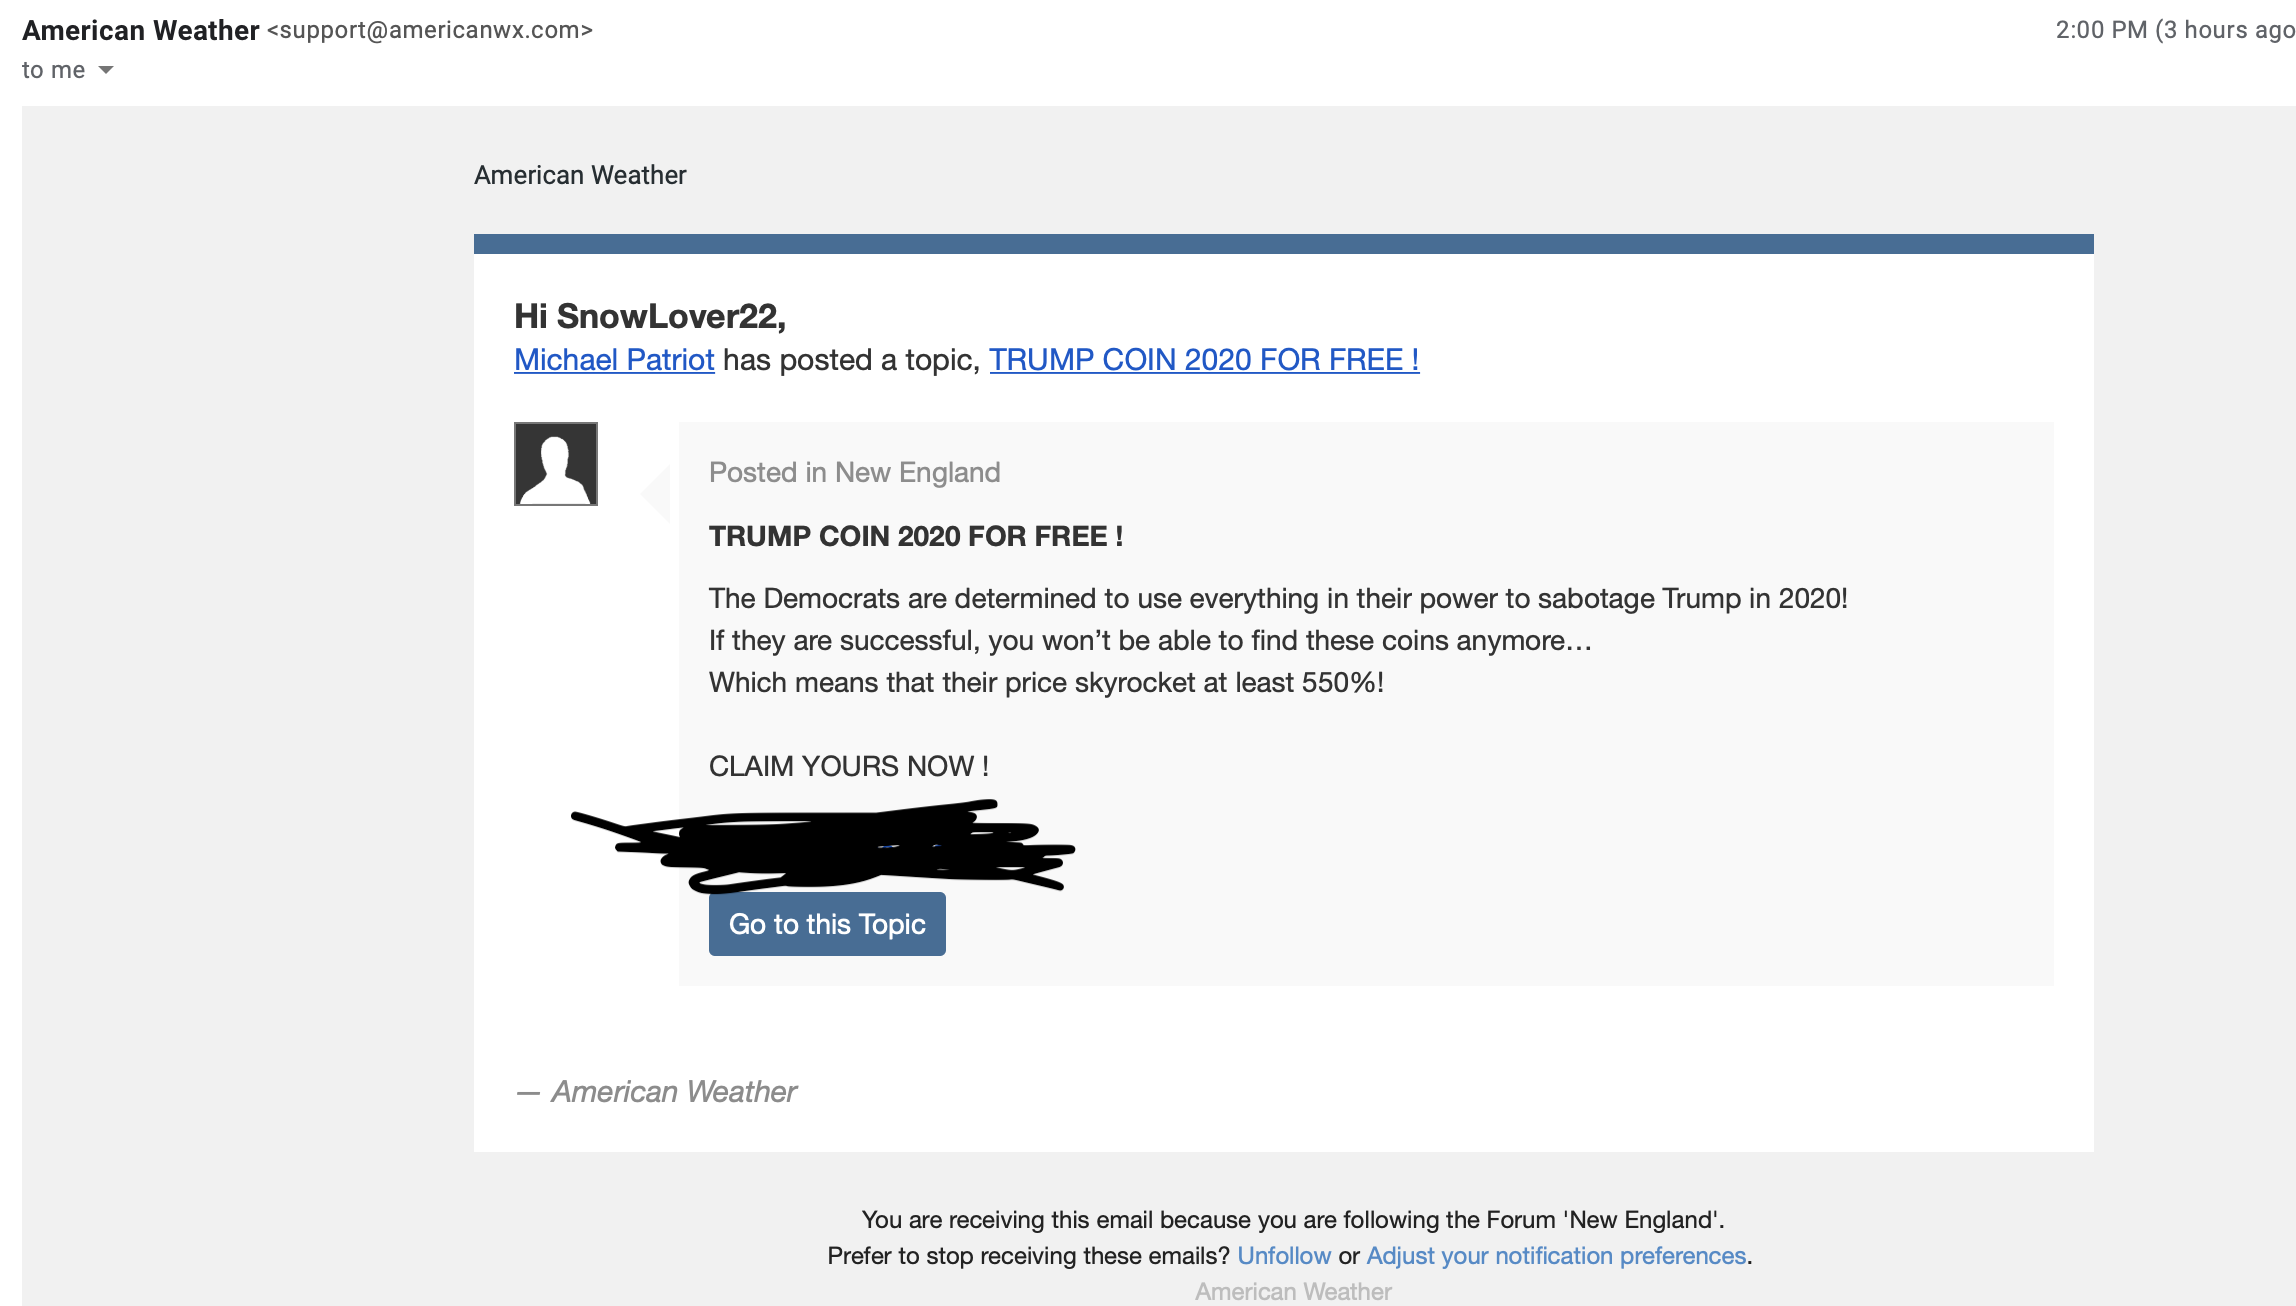Image resolution: width=2296 pixels, height=1306 pixels.
Task: Click the default user avatar silhouette icon
Action: (x=555, y=464)
